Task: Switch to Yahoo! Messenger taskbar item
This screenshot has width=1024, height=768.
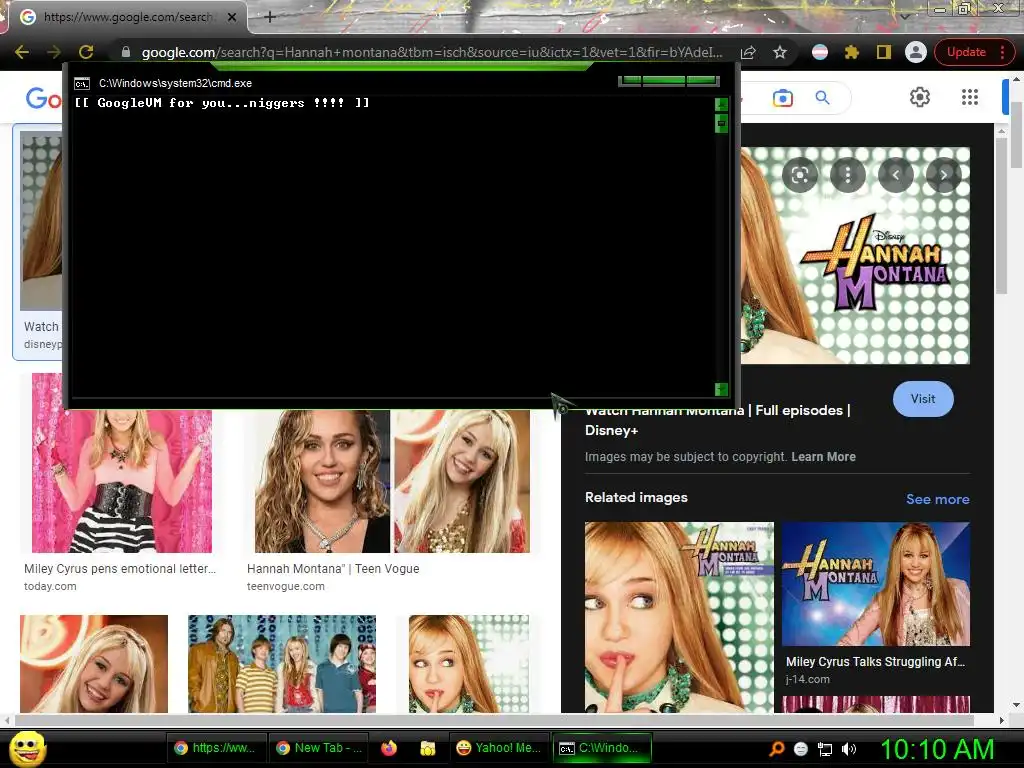Action: 500,748
